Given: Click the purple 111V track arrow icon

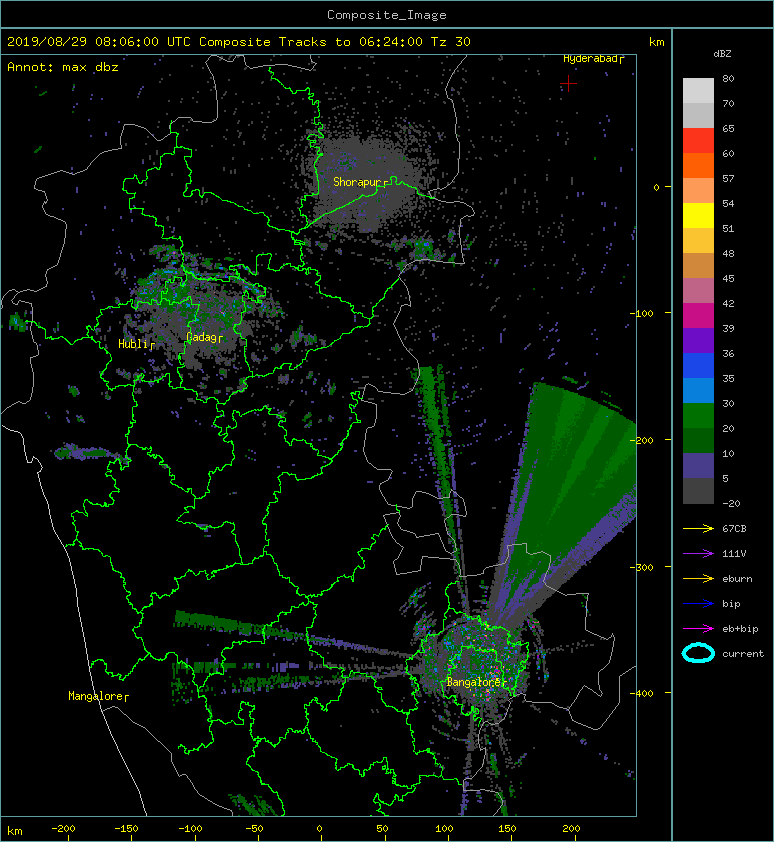Looking at the screenshot, I should [698, 554].
